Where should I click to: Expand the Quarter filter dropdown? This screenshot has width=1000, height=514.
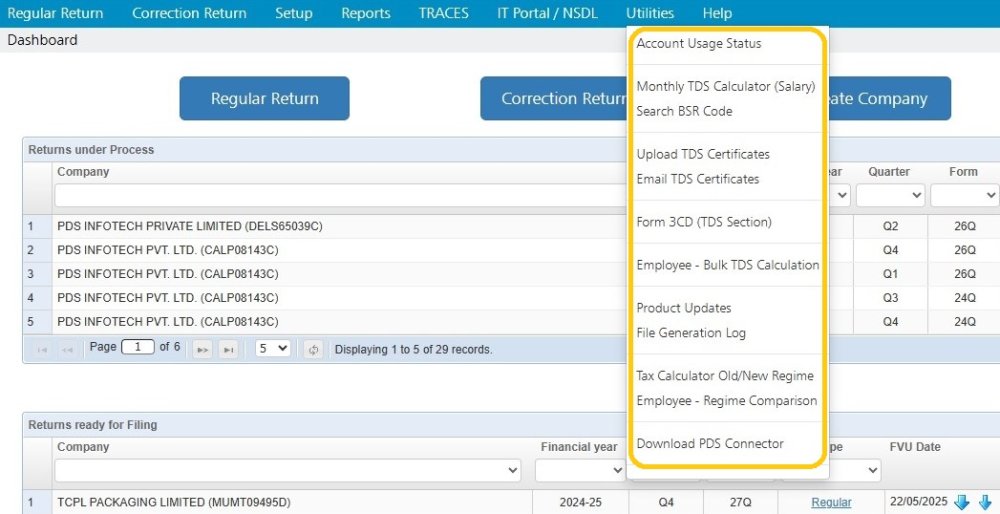pyautogui.click(x=890, y=195)
